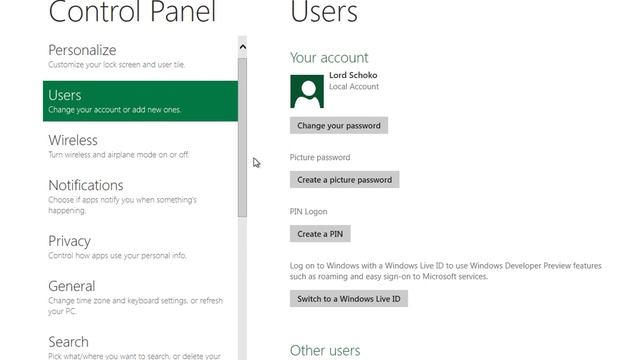The image size is (640, 360).
Task: Click the category list scrollbar thumb
Action: pos(242,138)
